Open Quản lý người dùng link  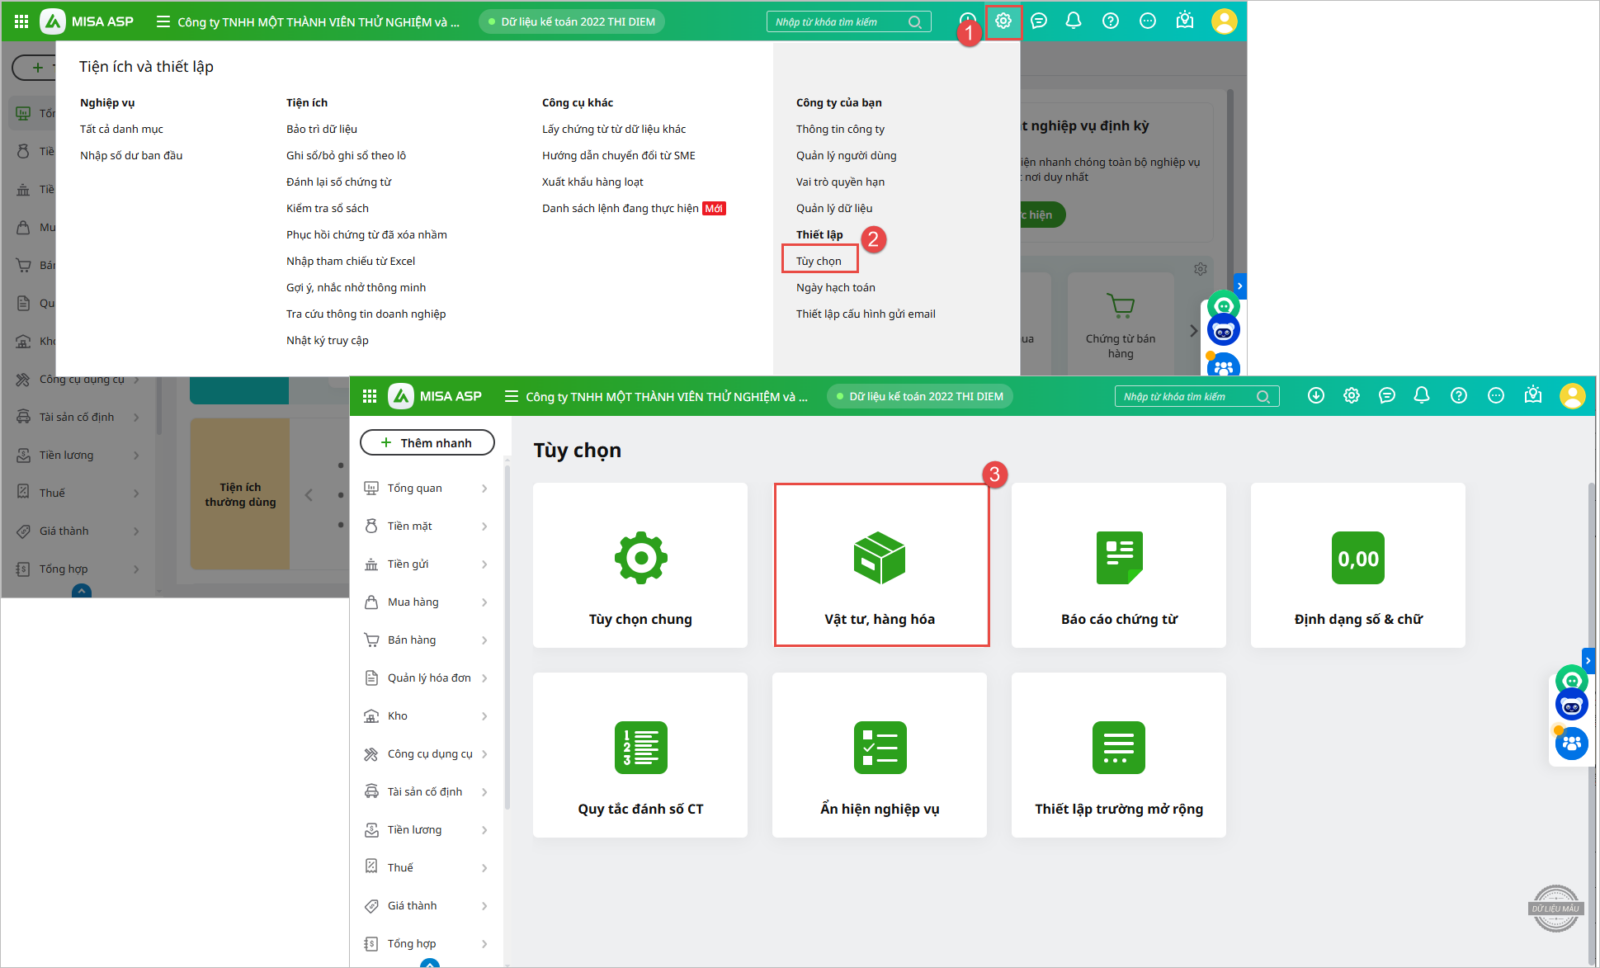click(846, 156)
